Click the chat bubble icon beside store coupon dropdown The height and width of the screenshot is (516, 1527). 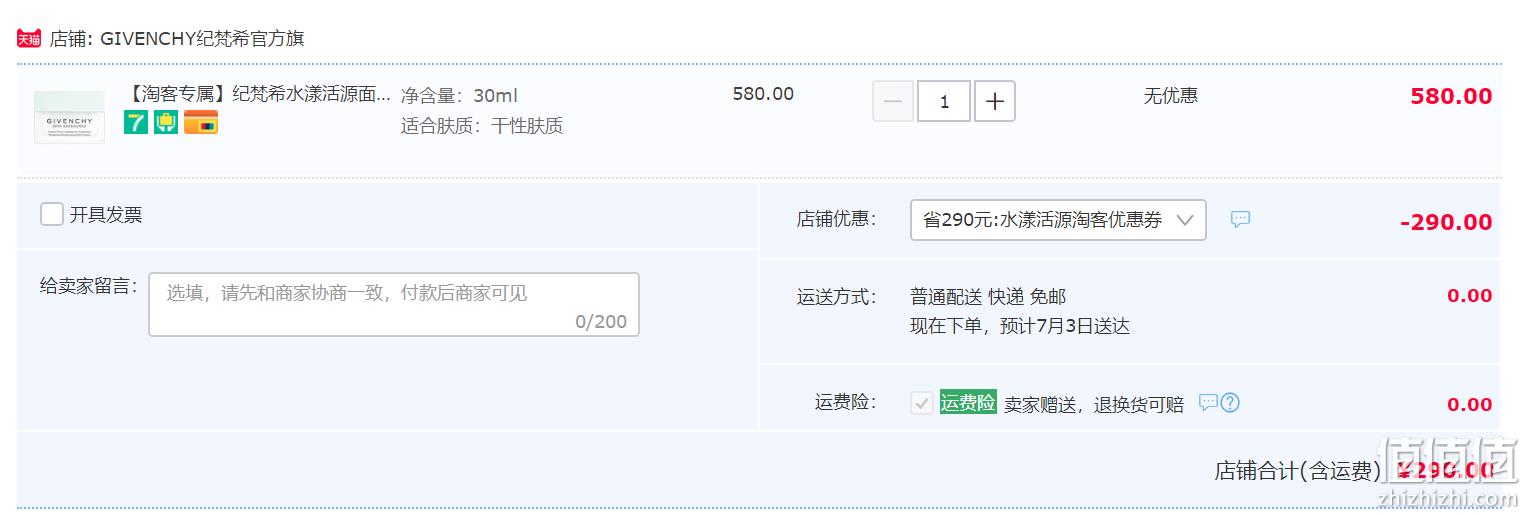1240,219
